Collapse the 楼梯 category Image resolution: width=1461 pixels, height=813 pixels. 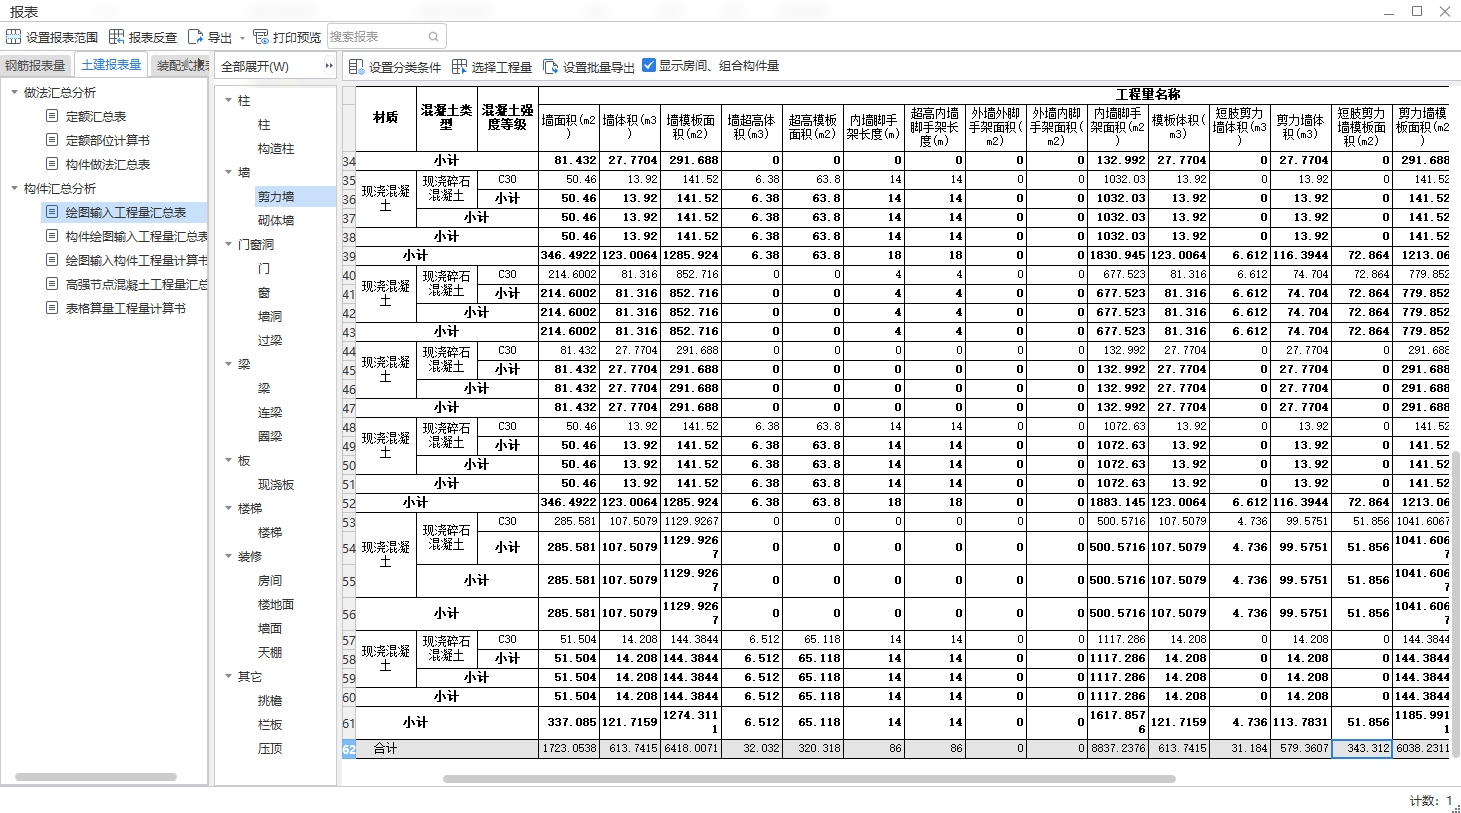tap(228, 508)
